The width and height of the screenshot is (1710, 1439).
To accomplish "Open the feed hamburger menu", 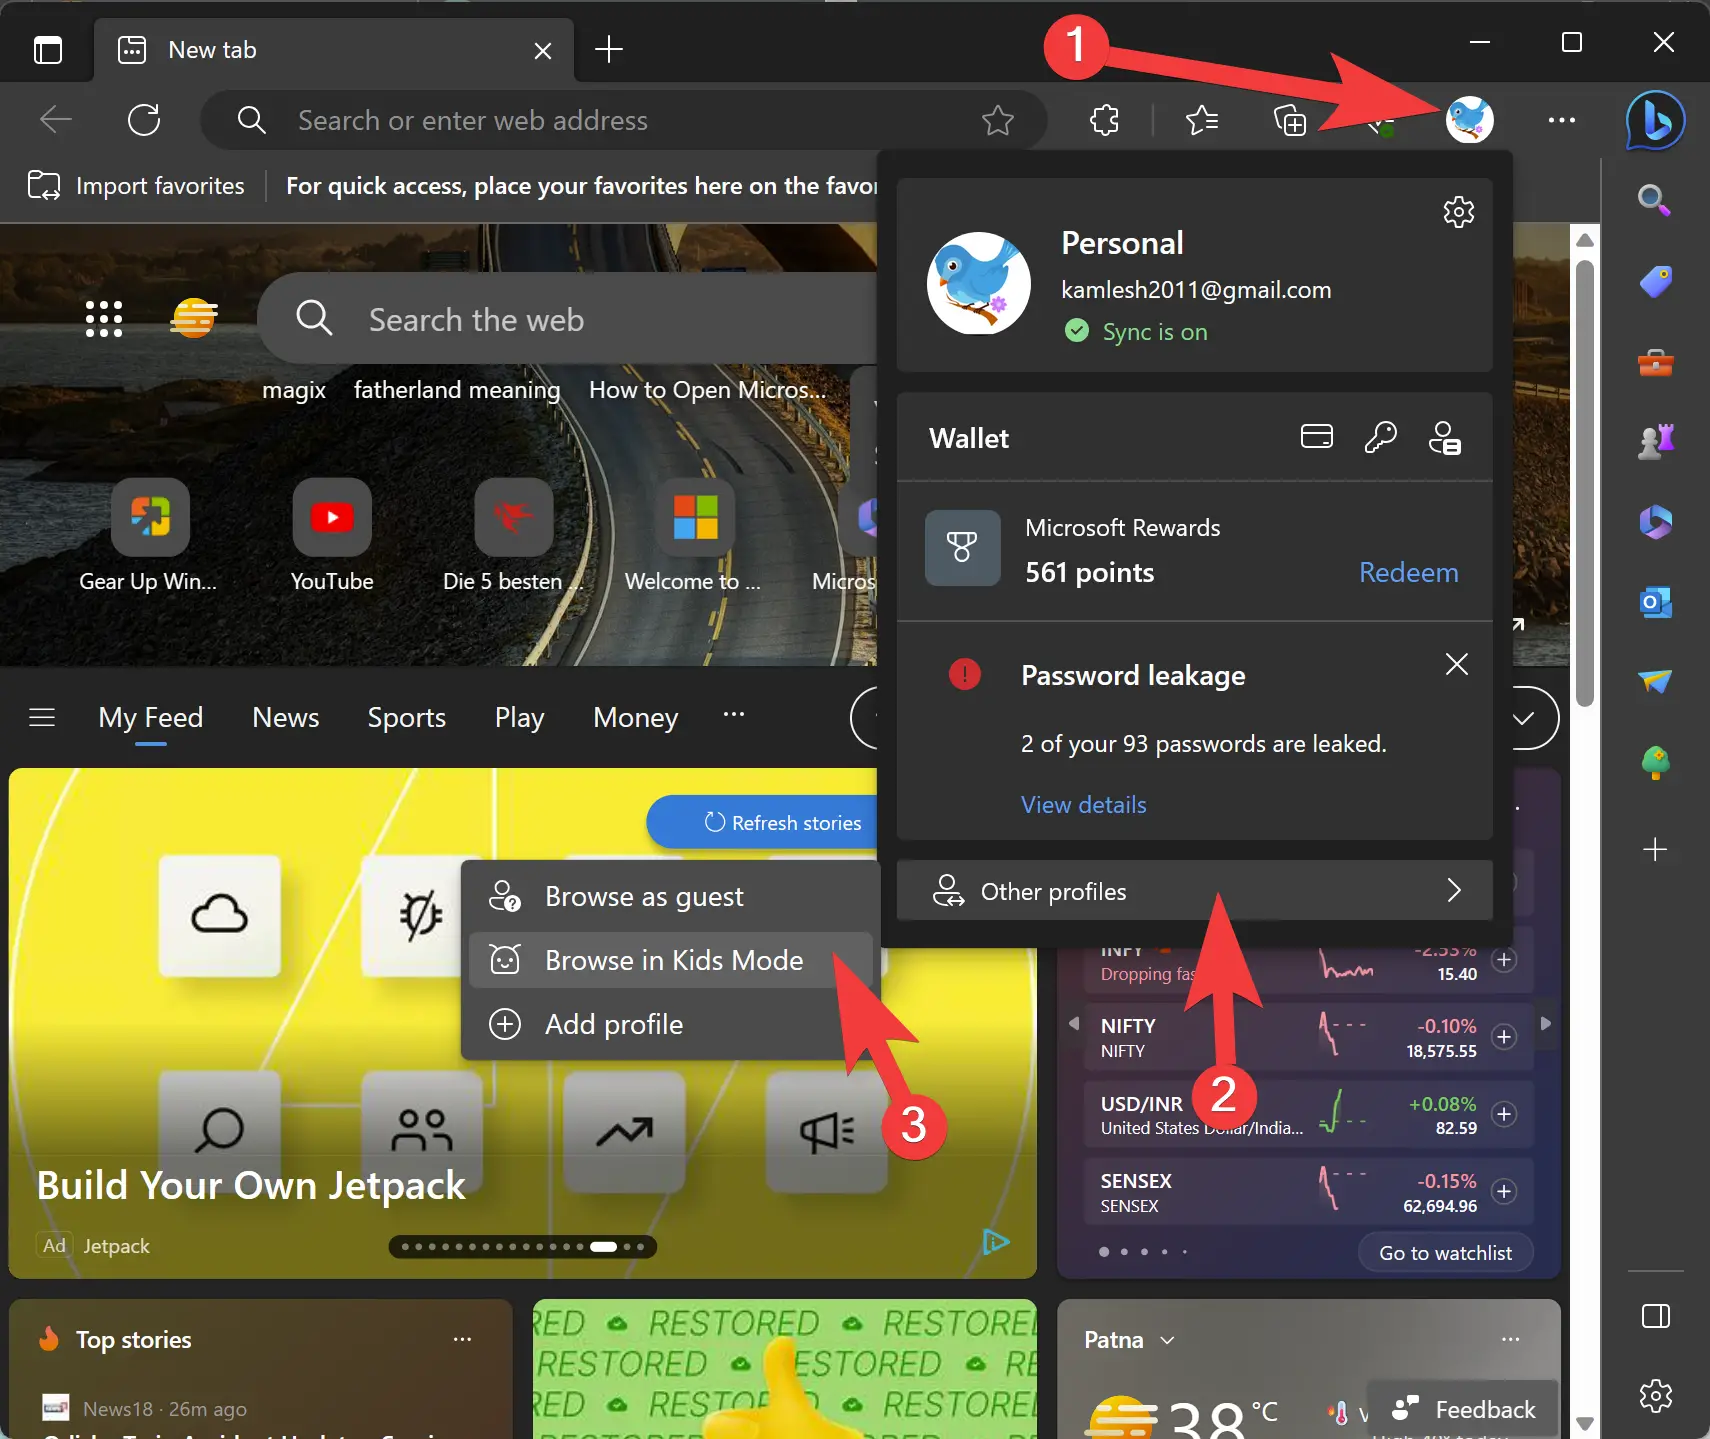I will click(42, 717).
